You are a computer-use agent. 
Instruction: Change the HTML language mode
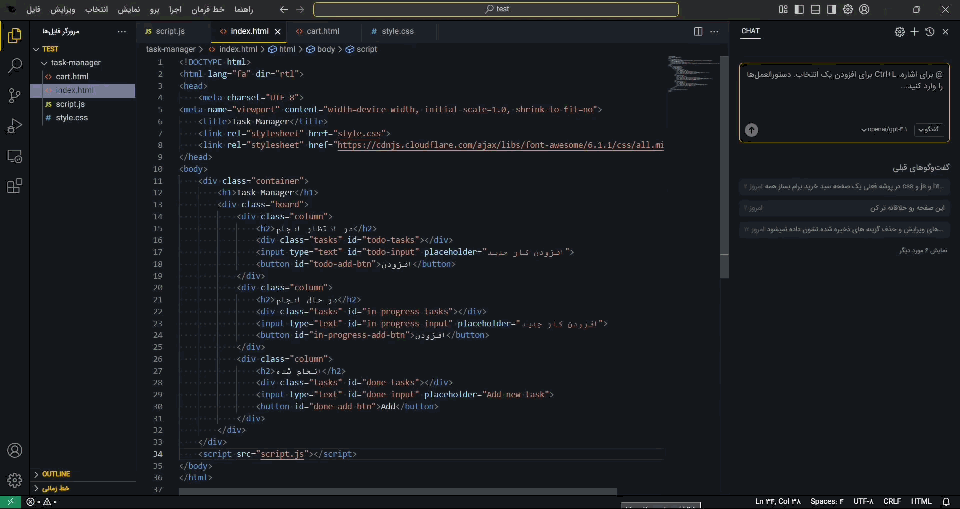pyautogui.click(x=921, y=502)
